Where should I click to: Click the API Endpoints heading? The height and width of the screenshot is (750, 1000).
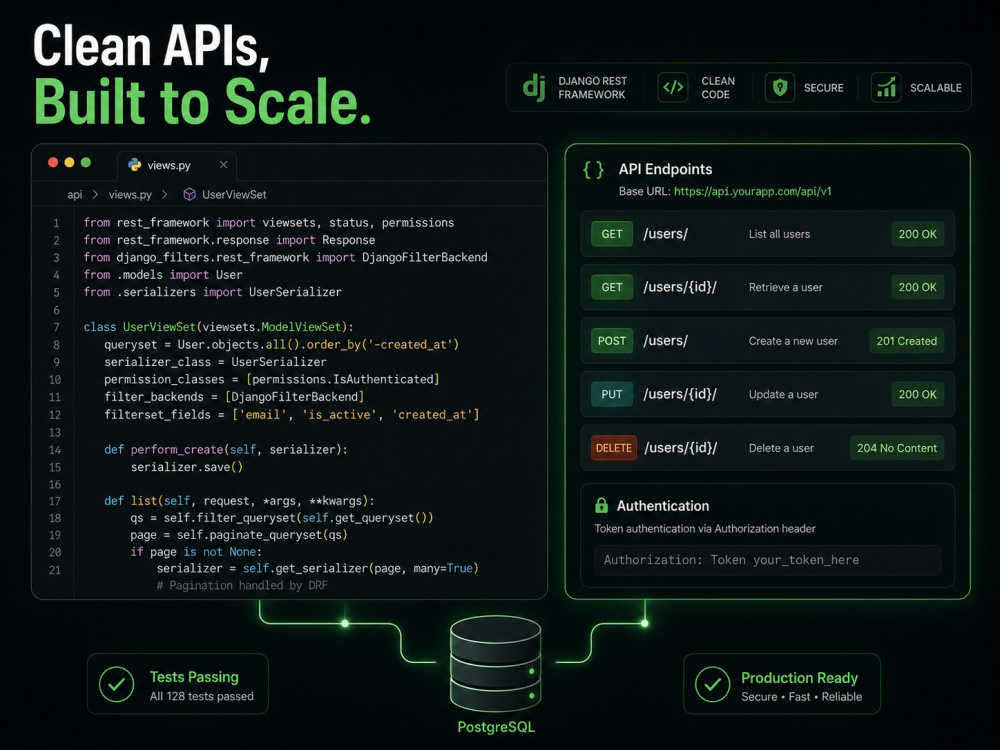[665, 169]
